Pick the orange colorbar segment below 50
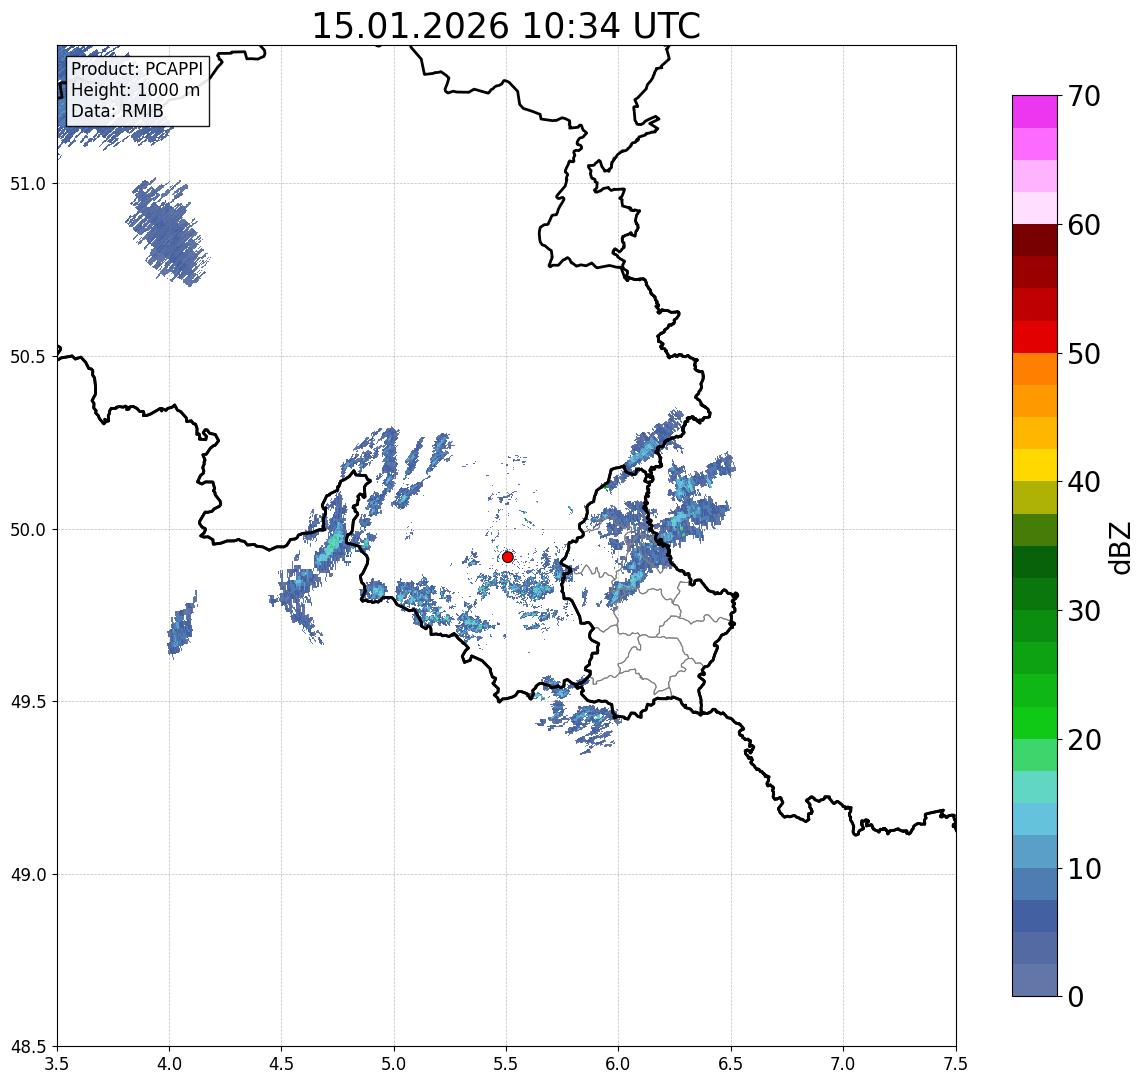The width and height of the screenshot is (1145, 1084). (1035, 369)
